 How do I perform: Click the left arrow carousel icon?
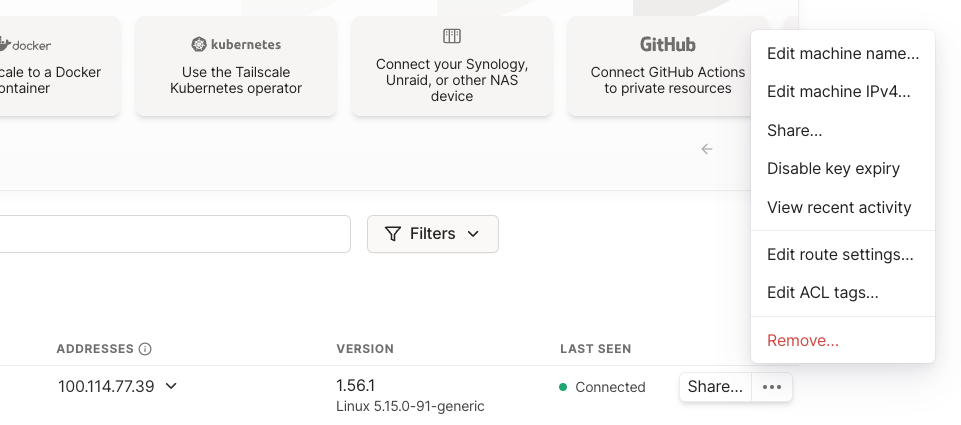707,149
